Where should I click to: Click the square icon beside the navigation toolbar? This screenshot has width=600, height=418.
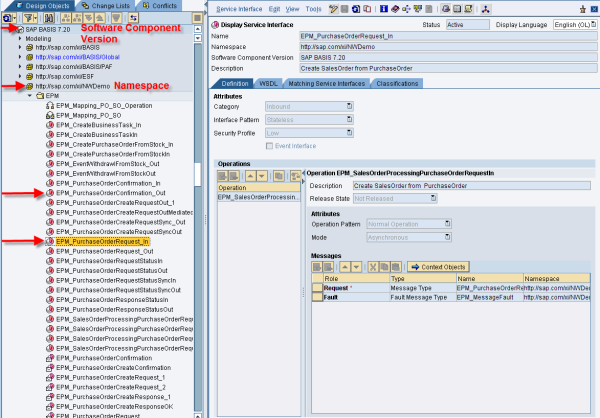[197, 18]
